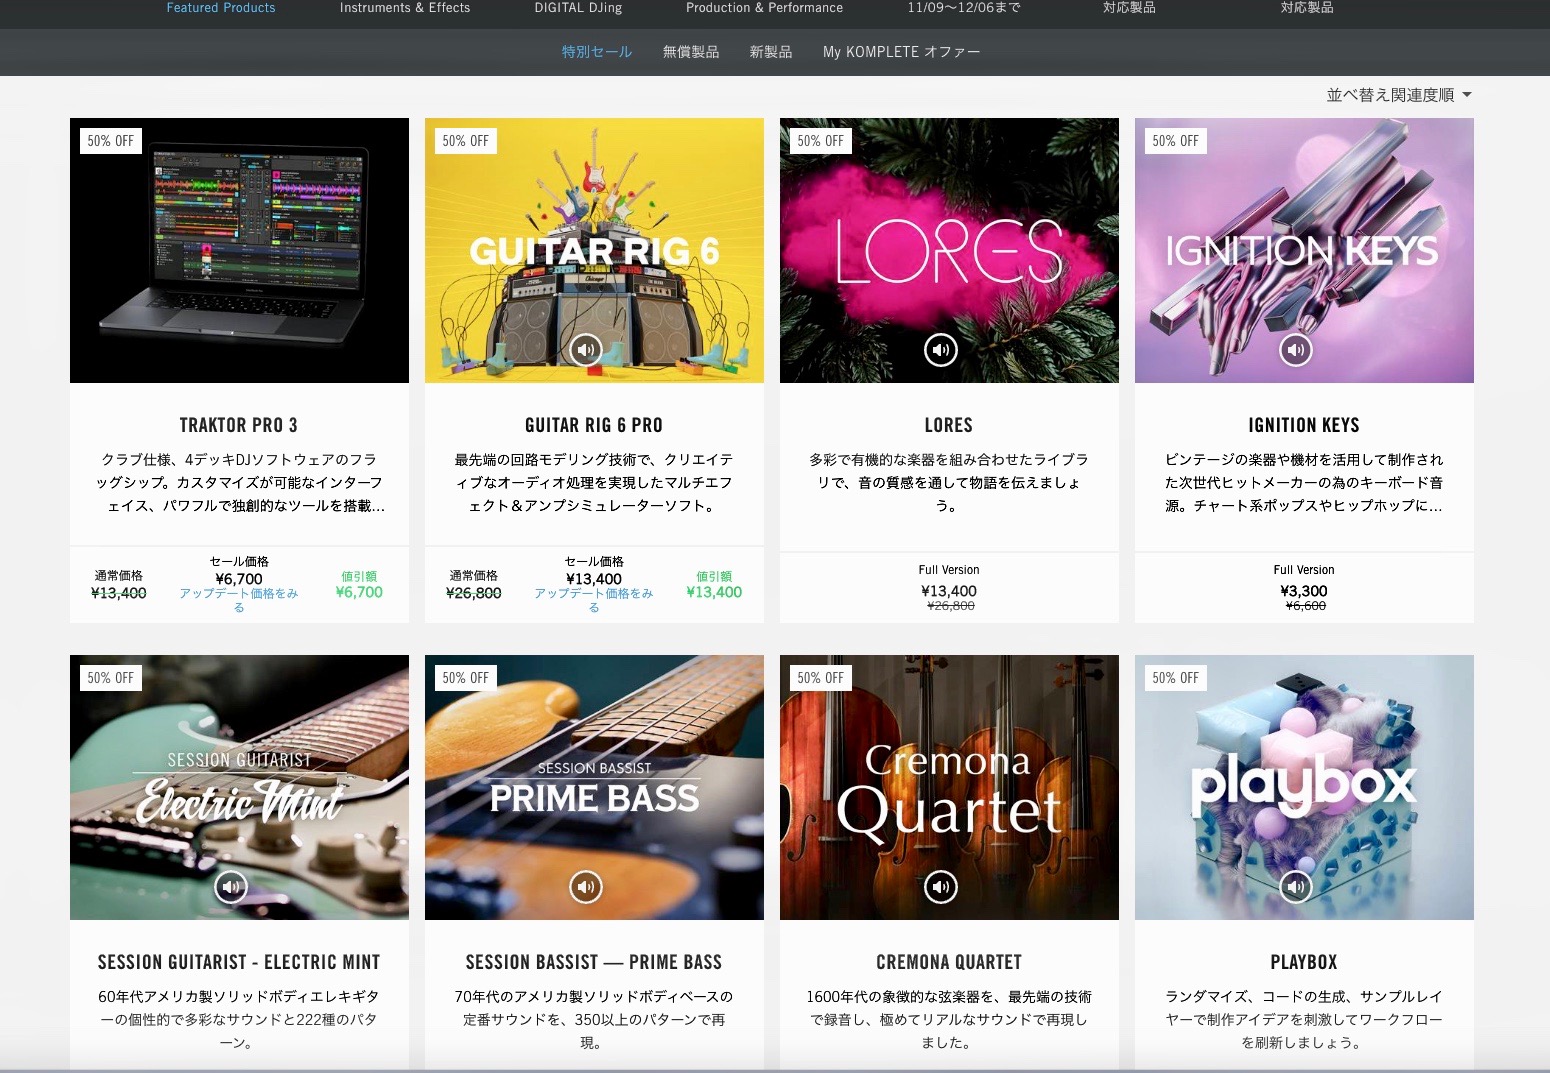Image resolution: width=1550 pixels, height=1073 pixels.
Task: Click the Guitar Rig 6 Pro update price link
Action: coord(594,594)
